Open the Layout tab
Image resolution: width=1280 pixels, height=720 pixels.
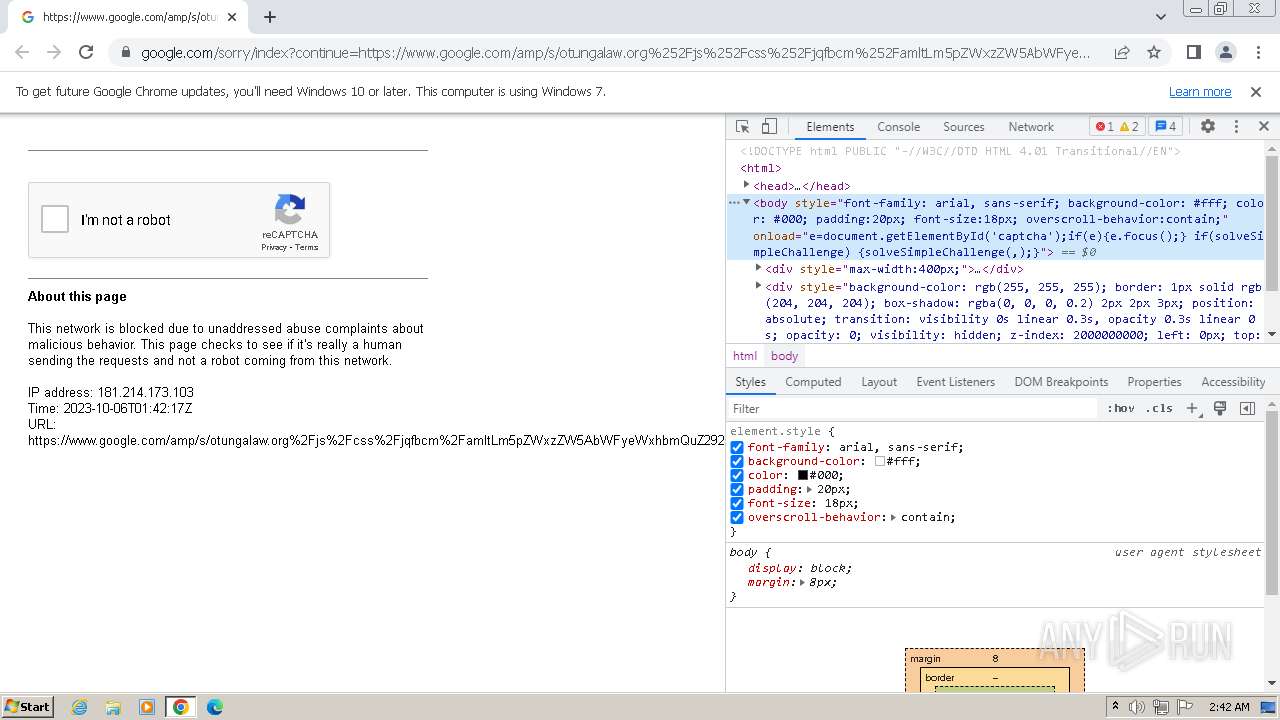[879, 382]
